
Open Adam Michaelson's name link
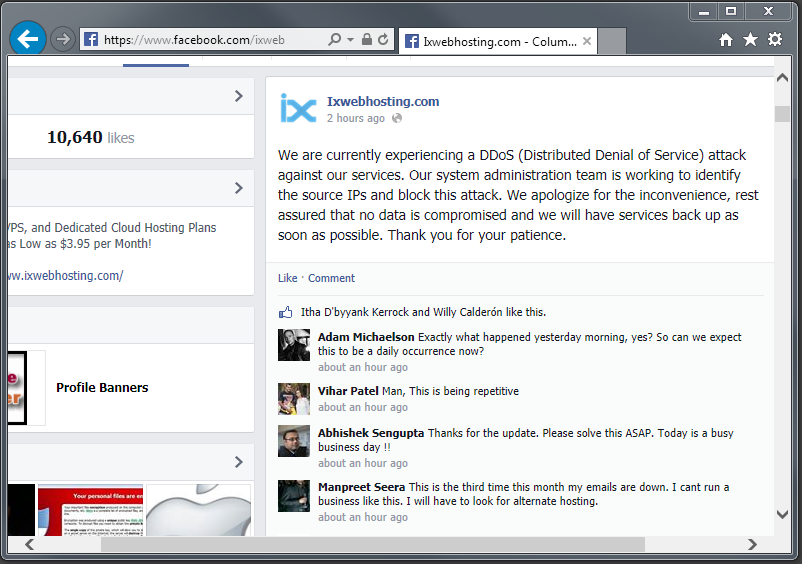point(366,337)
